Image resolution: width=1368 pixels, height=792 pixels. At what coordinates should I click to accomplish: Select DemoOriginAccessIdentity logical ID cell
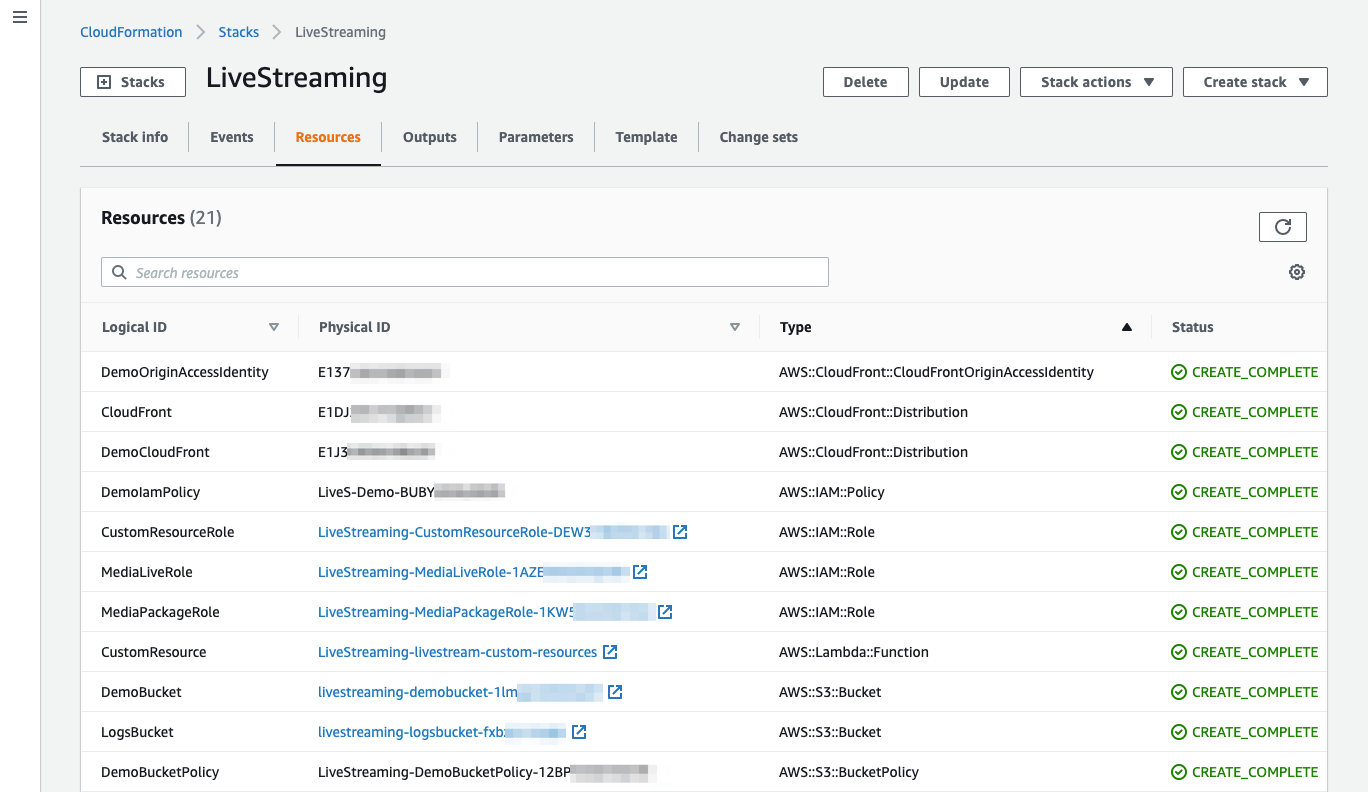pos(185,372)
